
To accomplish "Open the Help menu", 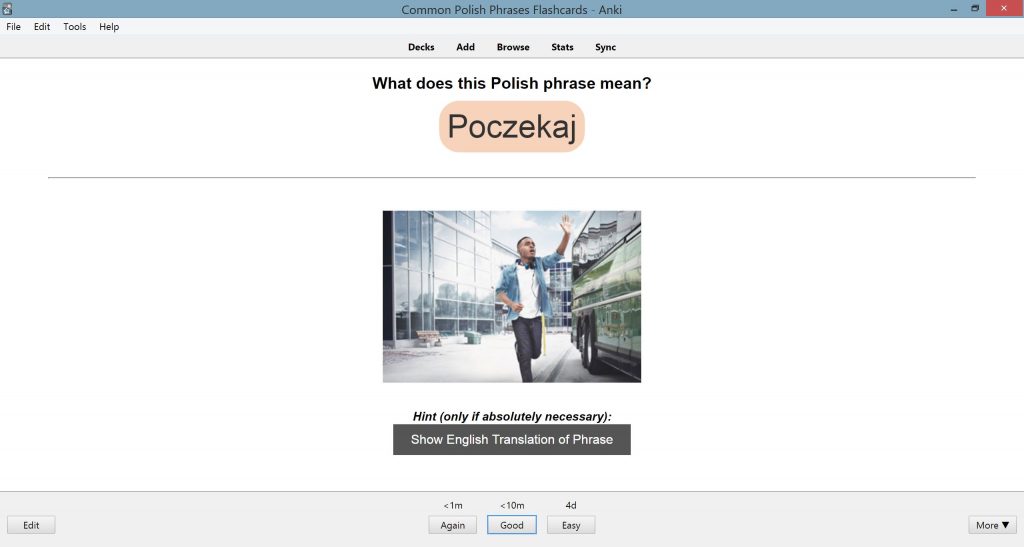I will click(x=109, y=27).
